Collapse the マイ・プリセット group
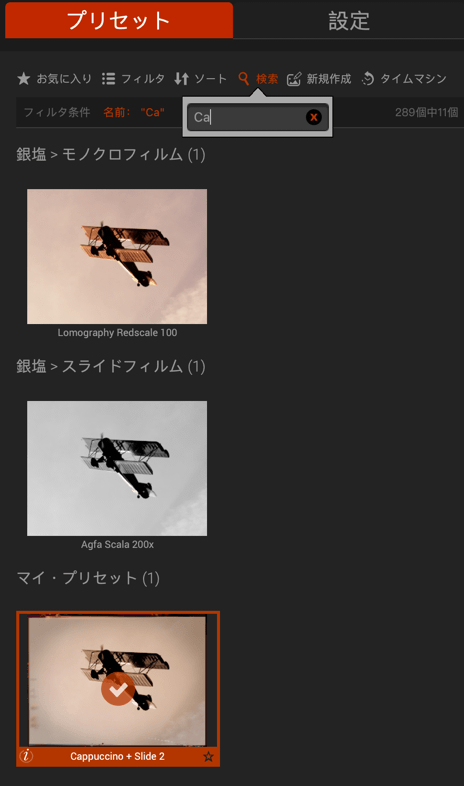 [x=88, y=578]
